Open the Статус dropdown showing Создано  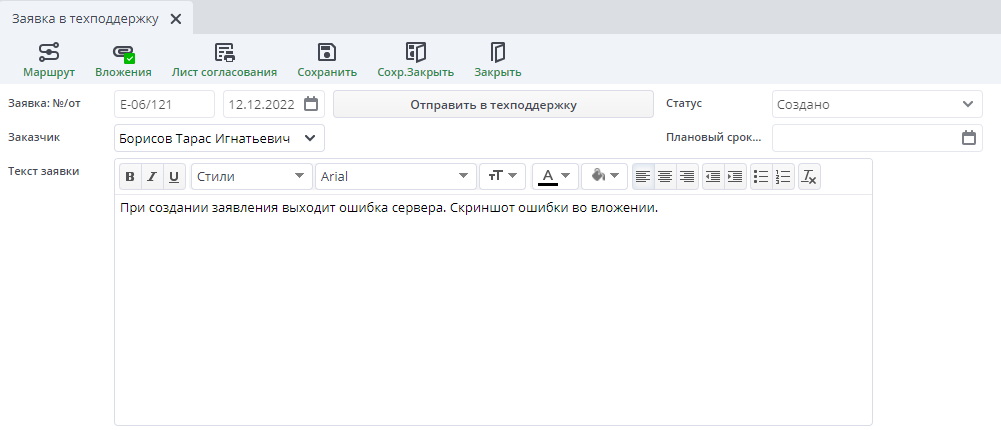coord(877,105)
